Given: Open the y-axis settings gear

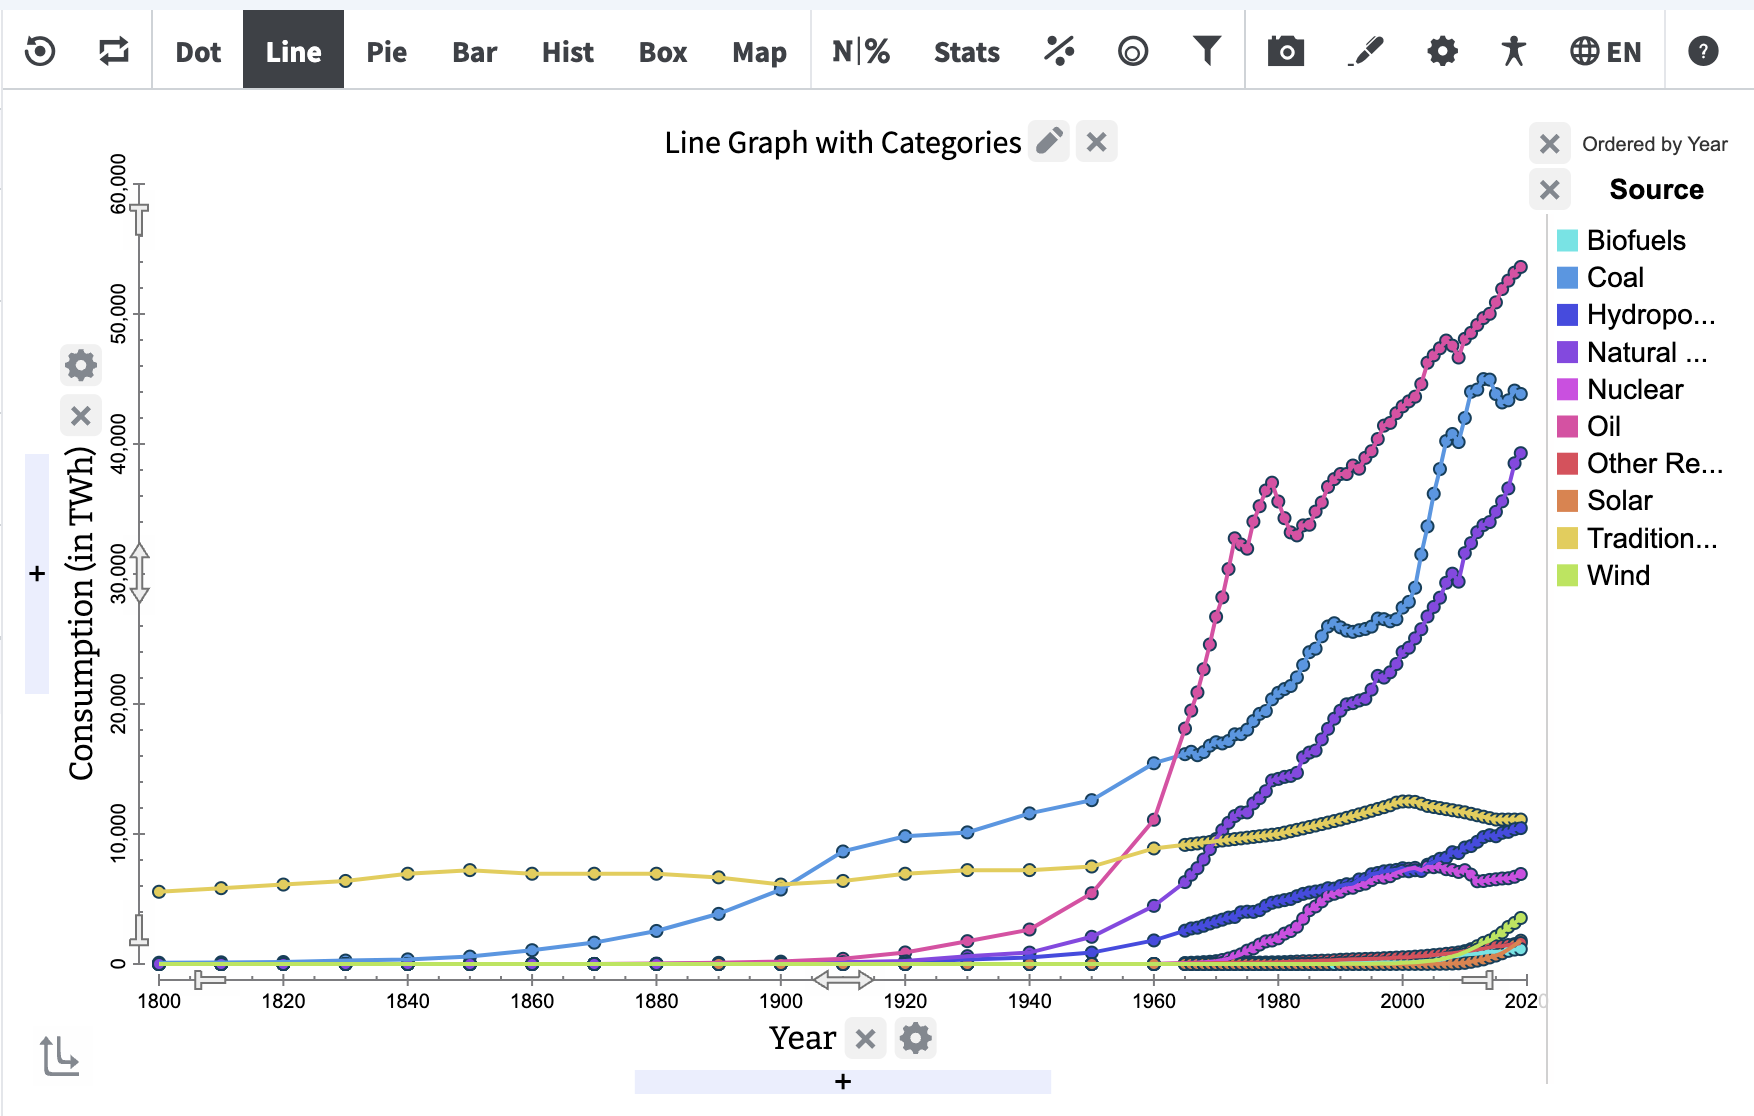Looking at the screenshot, I should pyautogui.click(x=81, y=365).
